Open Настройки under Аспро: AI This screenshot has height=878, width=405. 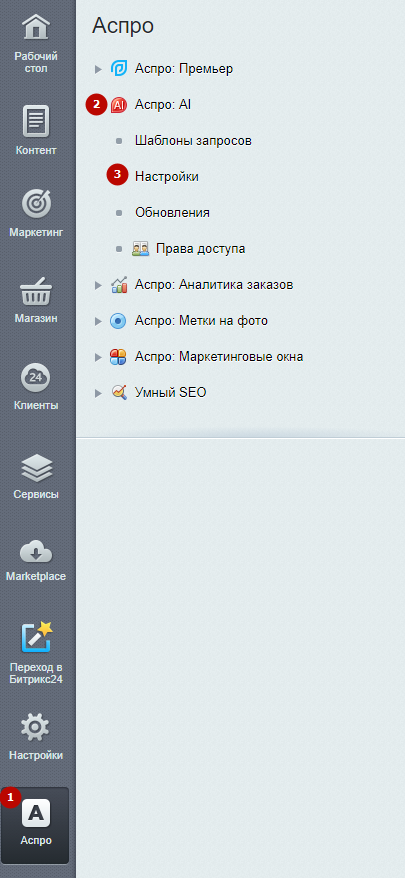[166, 176]
